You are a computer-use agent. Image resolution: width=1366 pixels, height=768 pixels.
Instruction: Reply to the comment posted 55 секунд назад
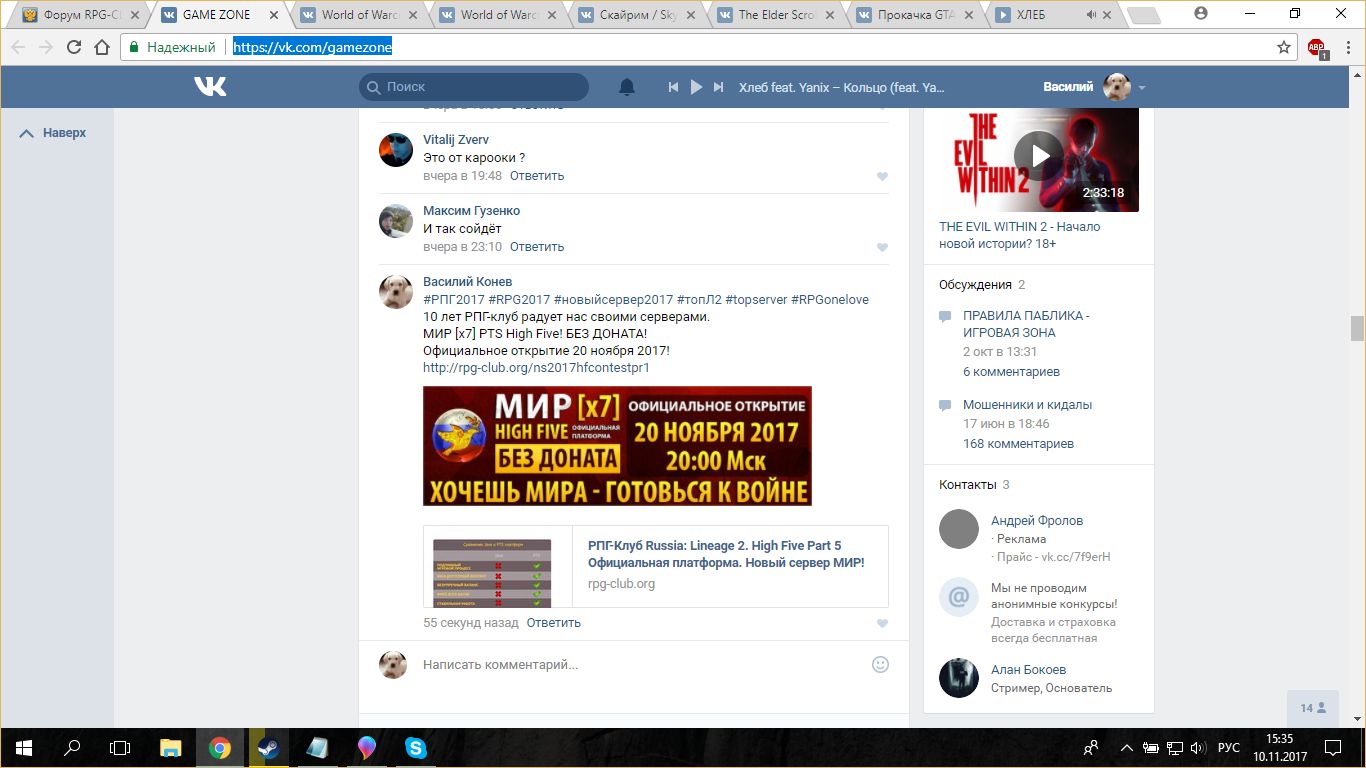[x=553, y=623]
